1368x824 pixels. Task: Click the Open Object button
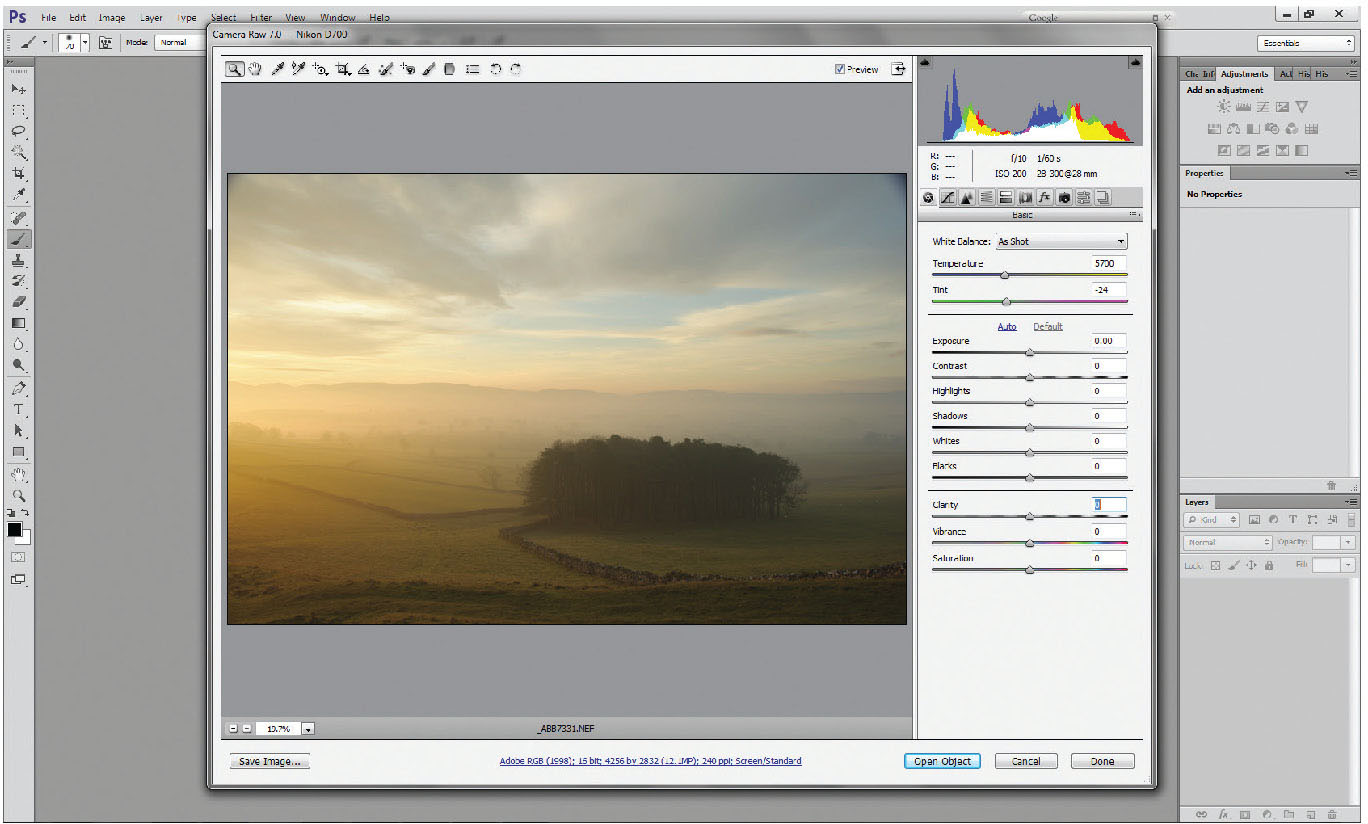coord(942,761)
